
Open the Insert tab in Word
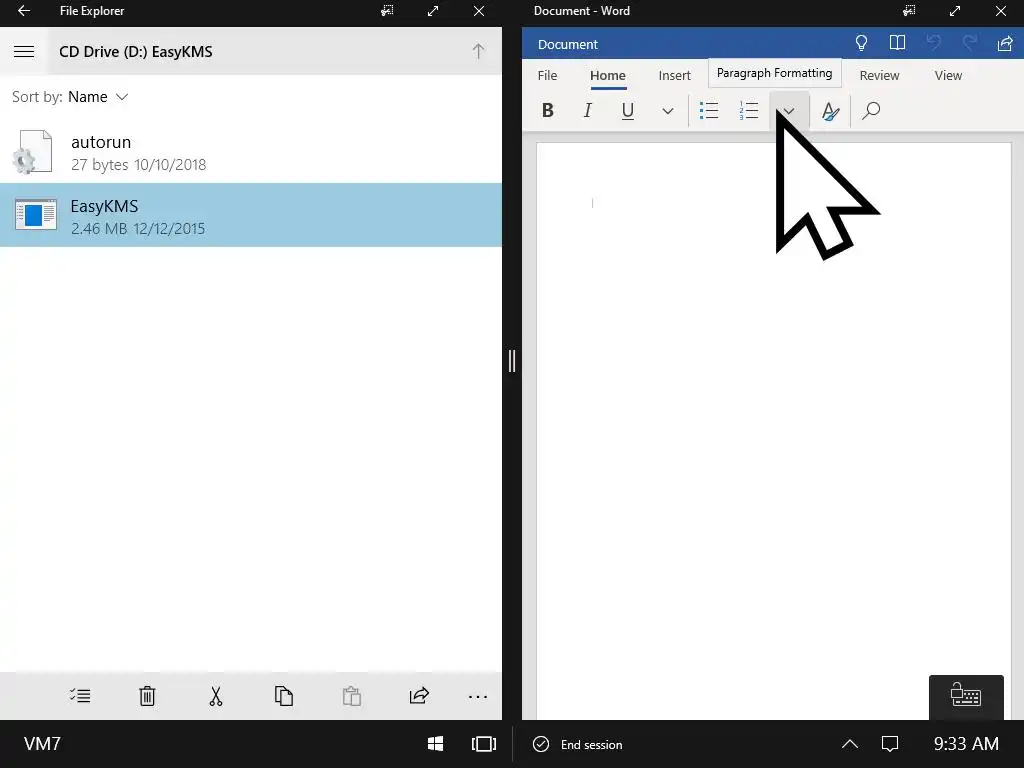click(x=675, y=75)
